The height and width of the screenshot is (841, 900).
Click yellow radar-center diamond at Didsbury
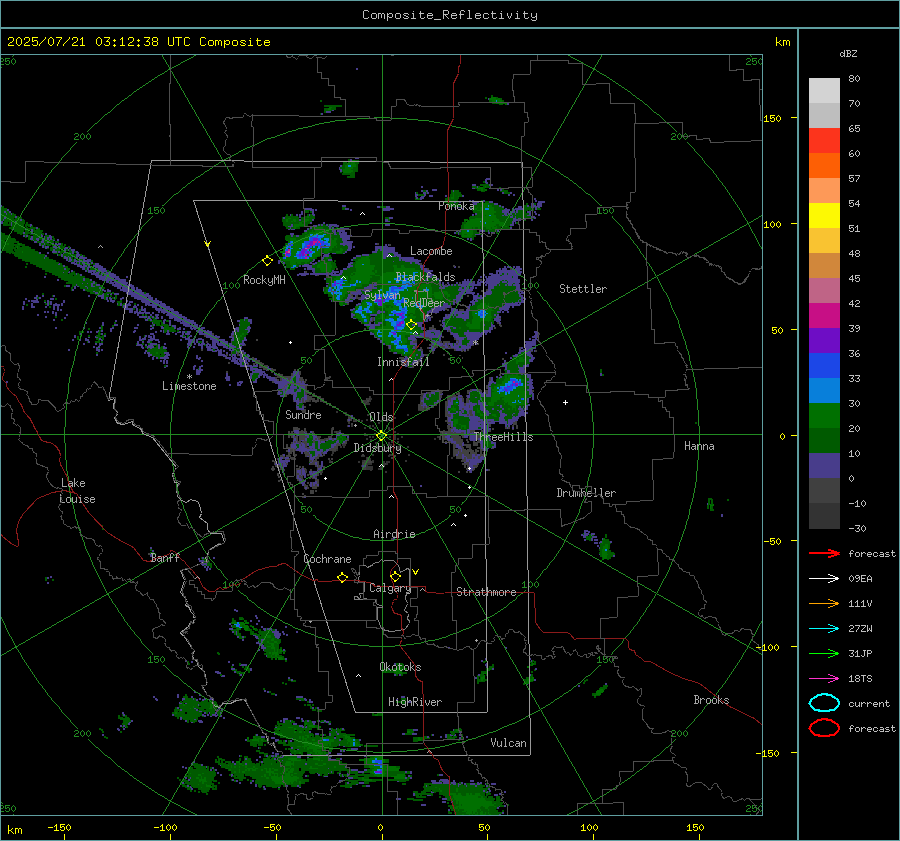[x=381, y=436]
